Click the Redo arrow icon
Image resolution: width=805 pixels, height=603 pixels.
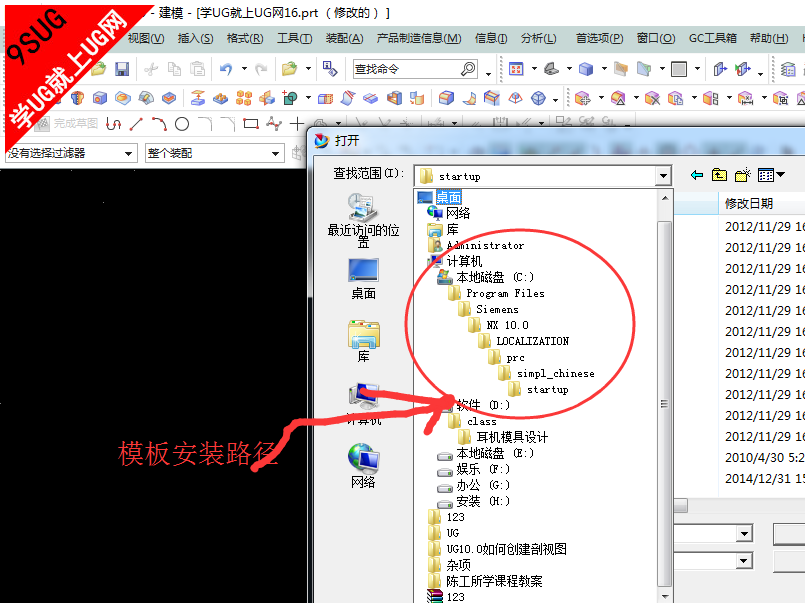pyautogui.click(x=262, y=69)
